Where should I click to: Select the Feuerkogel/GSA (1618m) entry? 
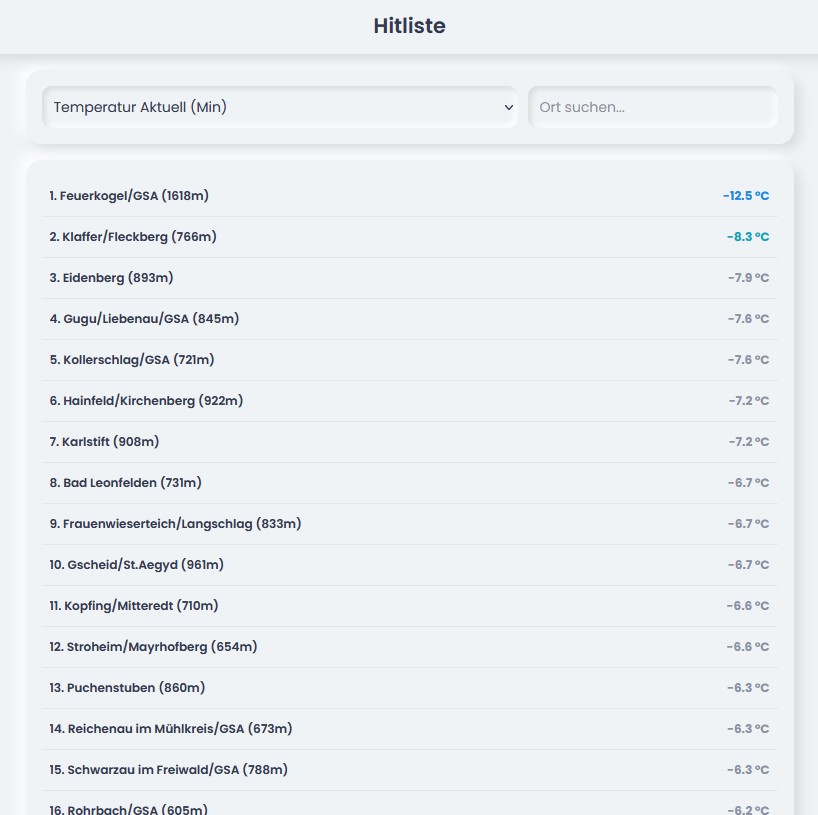tap(129, 196)
